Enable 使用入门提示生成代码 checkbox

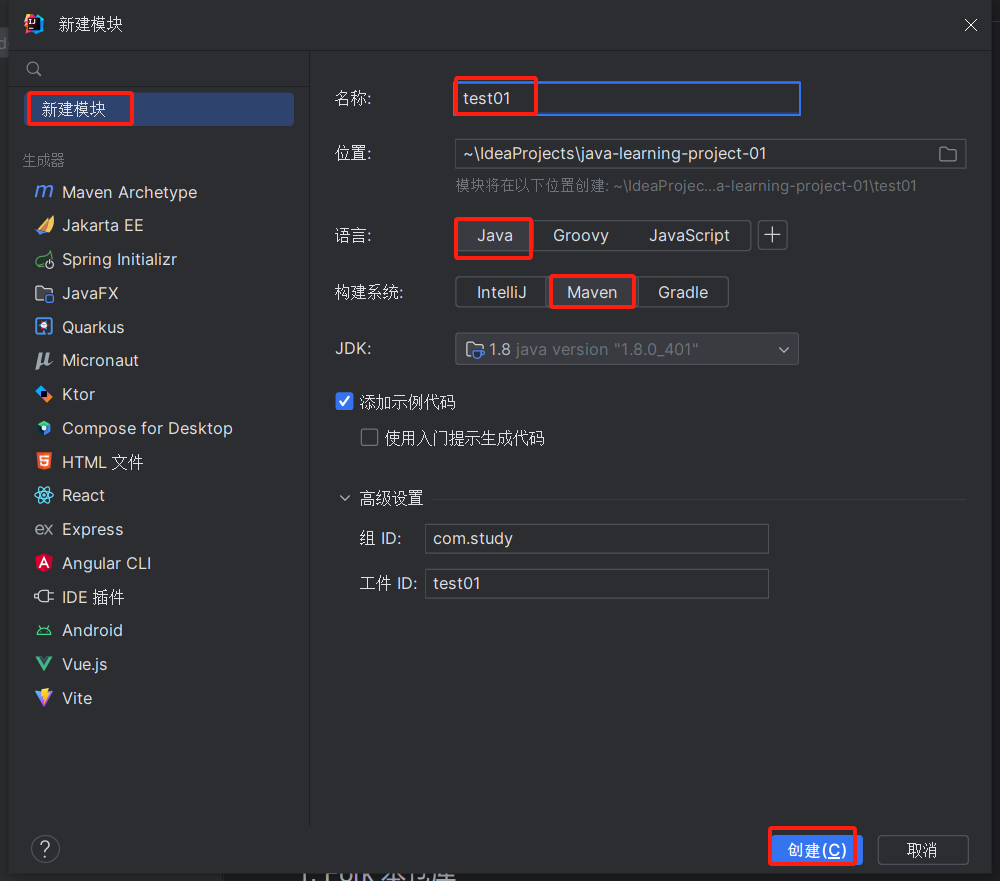(369, 438)
